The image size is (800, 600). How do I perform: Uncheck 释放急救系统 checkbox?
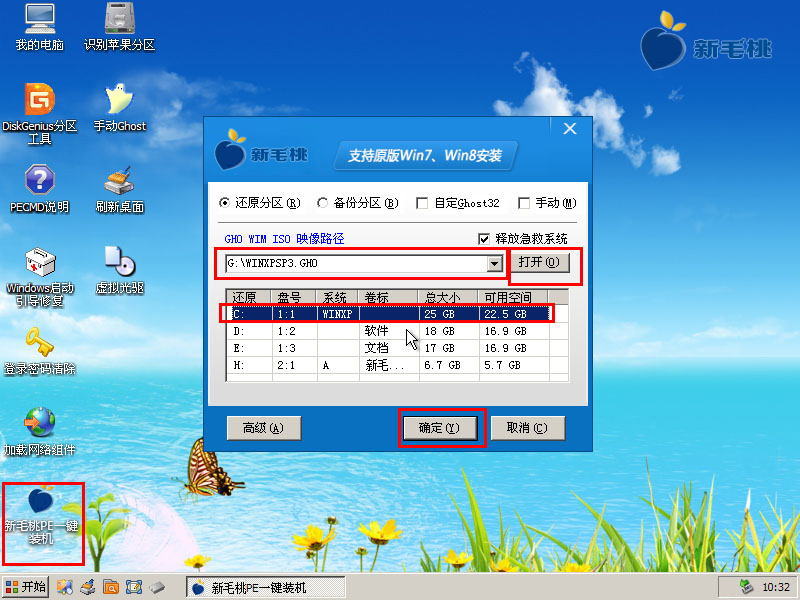484,239
